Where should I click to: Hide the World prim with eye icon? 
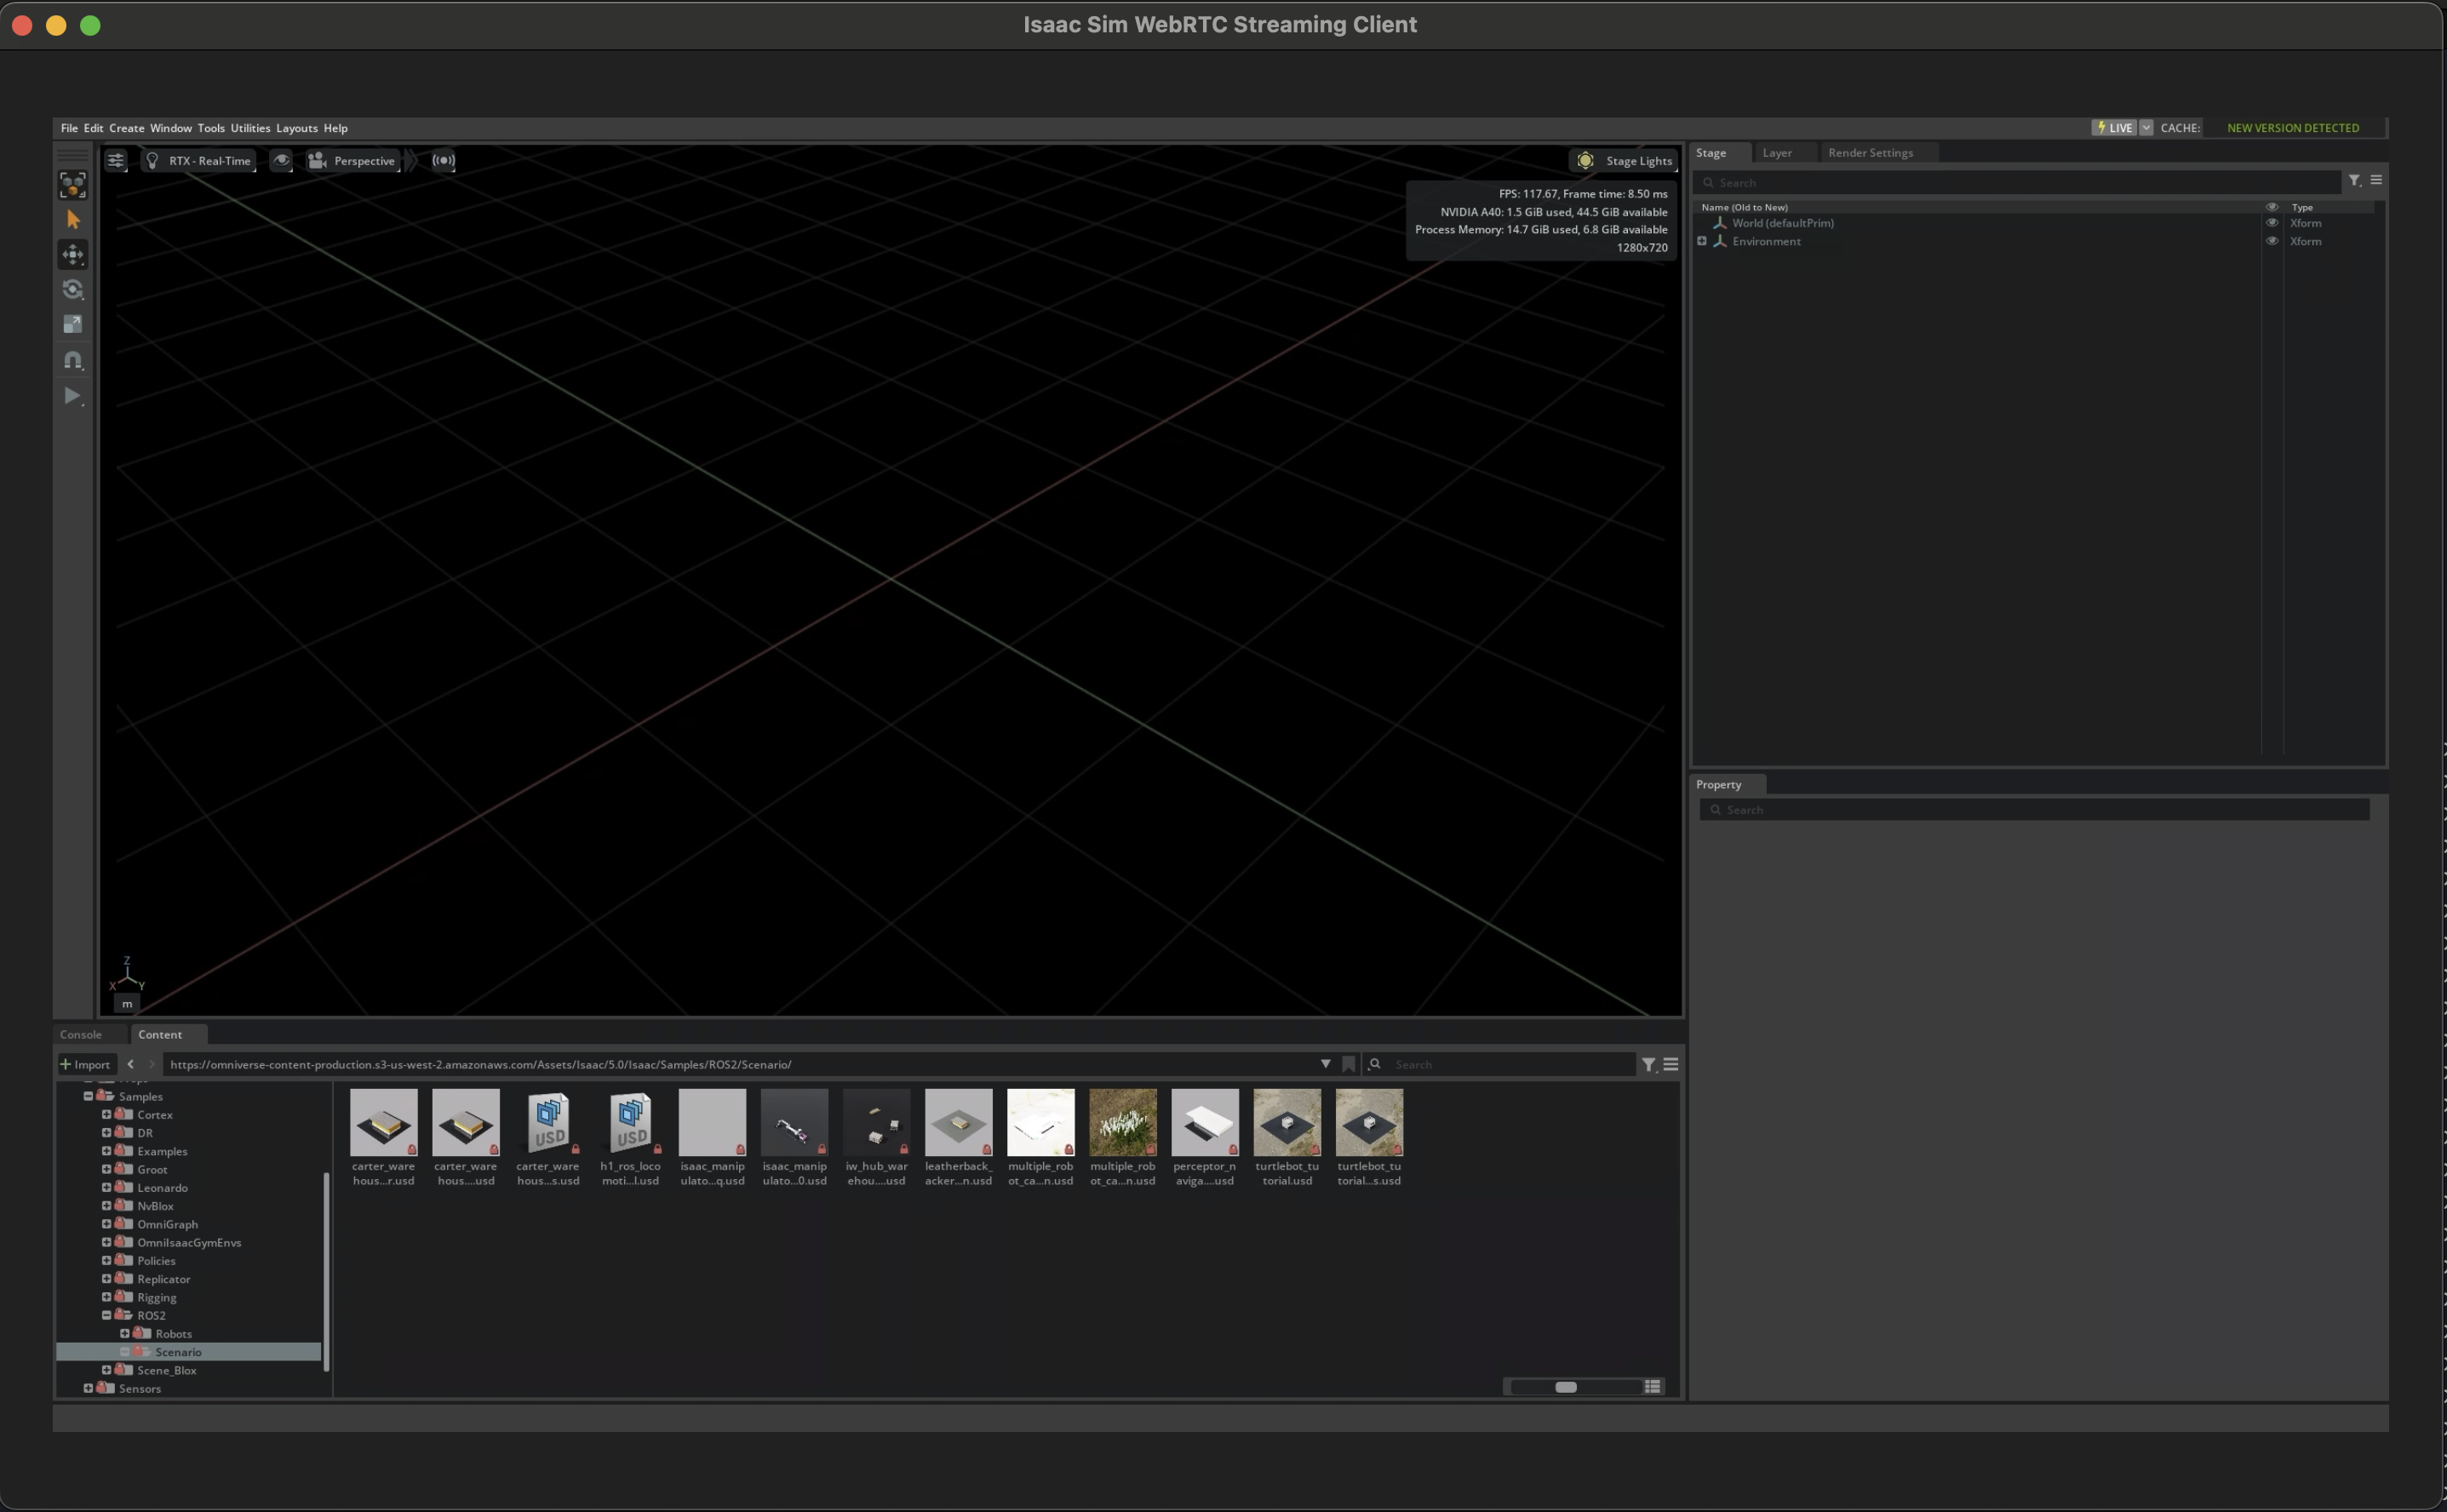click(x=2271, y=223)
